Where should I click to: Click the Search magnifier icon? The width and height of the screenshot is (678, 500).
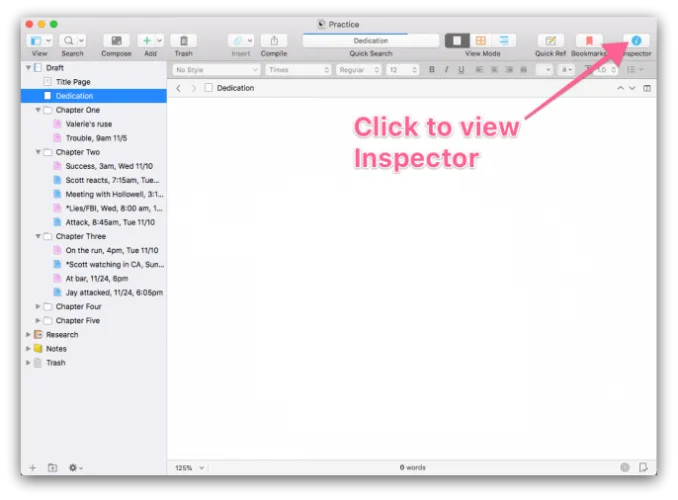(x=68, y=41)
